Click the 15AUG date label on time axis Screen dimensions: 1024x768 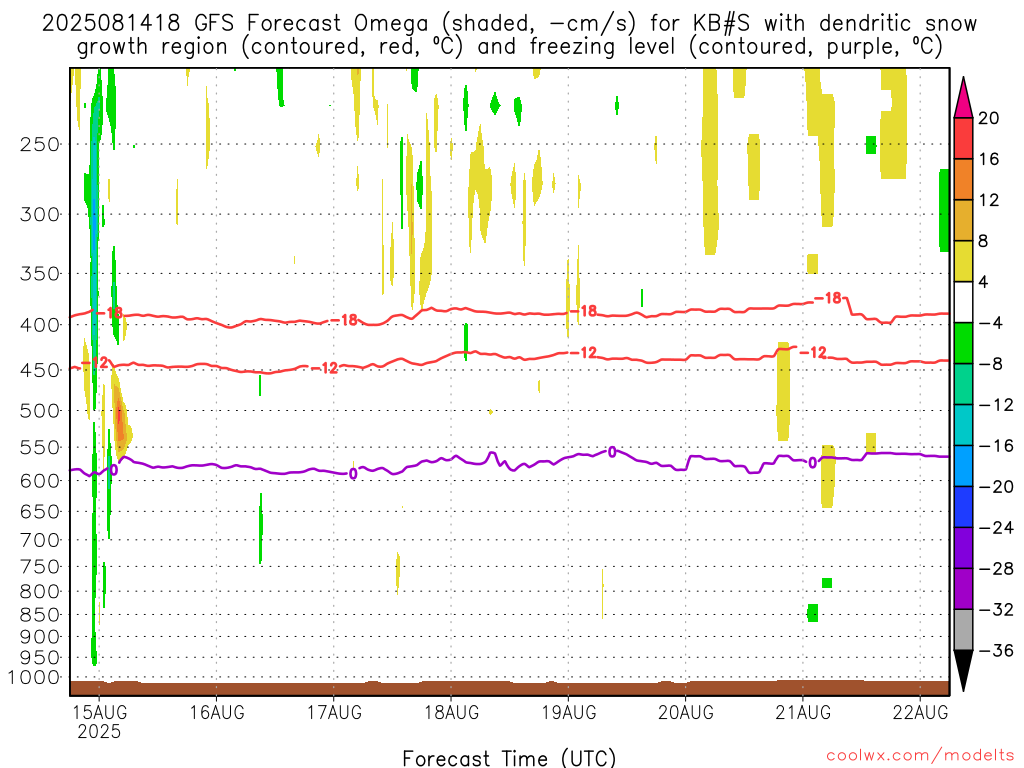click(99, 712)
